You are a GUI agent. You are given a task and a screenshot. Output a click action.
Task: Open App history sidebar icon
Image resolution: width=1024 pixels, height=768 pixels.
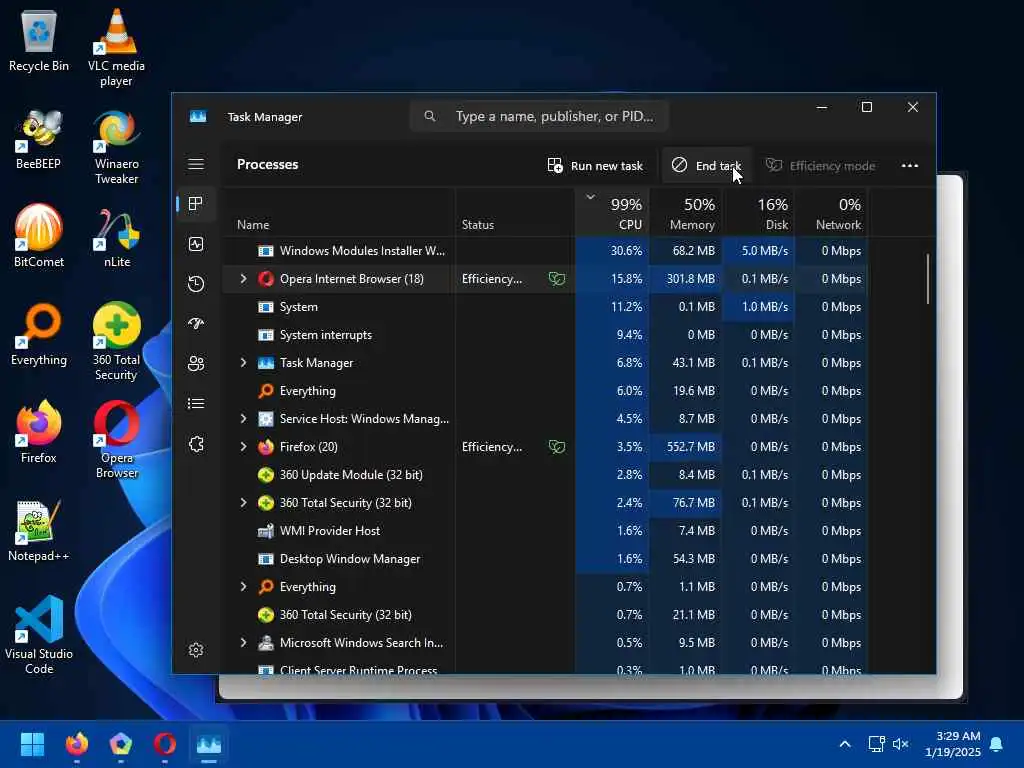click(196, 284)
